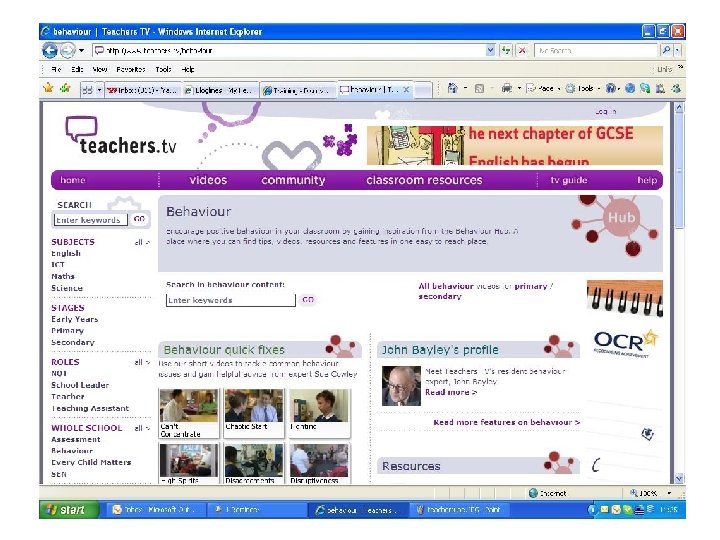720x540 pixels.
Task: Open the Page command bar dropdown
Action: pyautogui.click(x=543, y=88)
